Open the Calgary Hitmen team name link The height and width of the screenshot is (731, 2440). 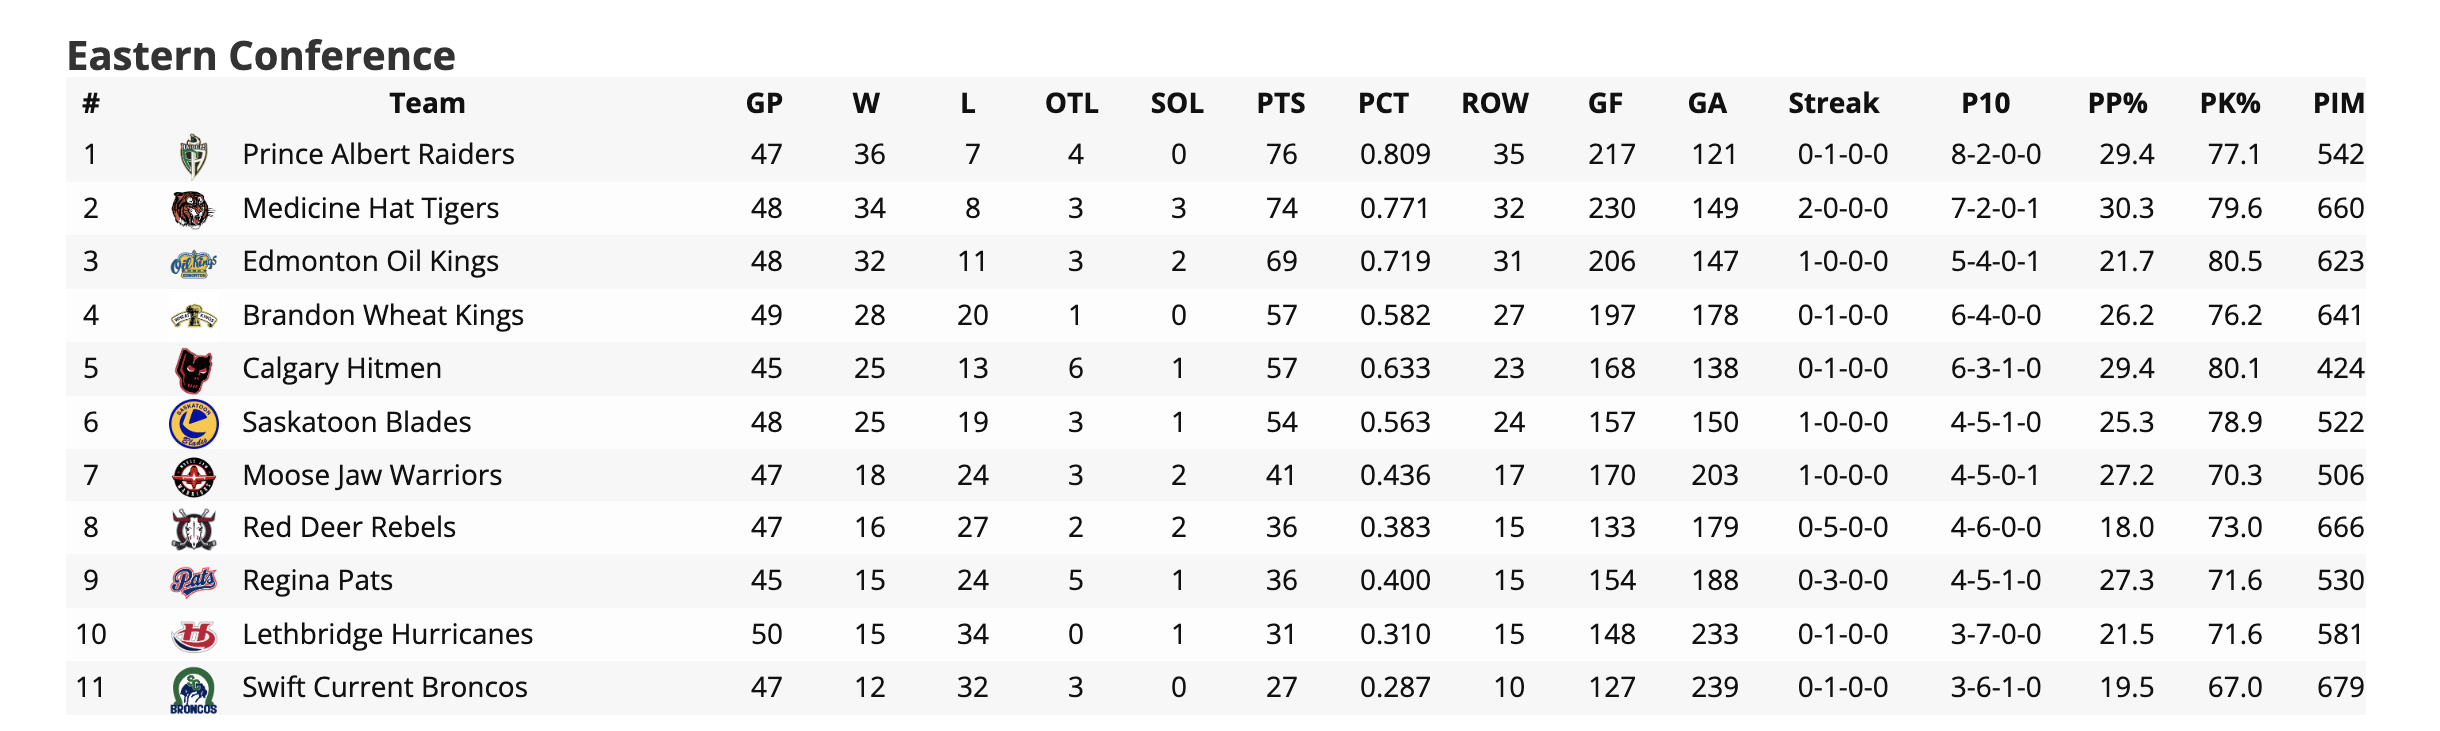click(x=341, y=369)
